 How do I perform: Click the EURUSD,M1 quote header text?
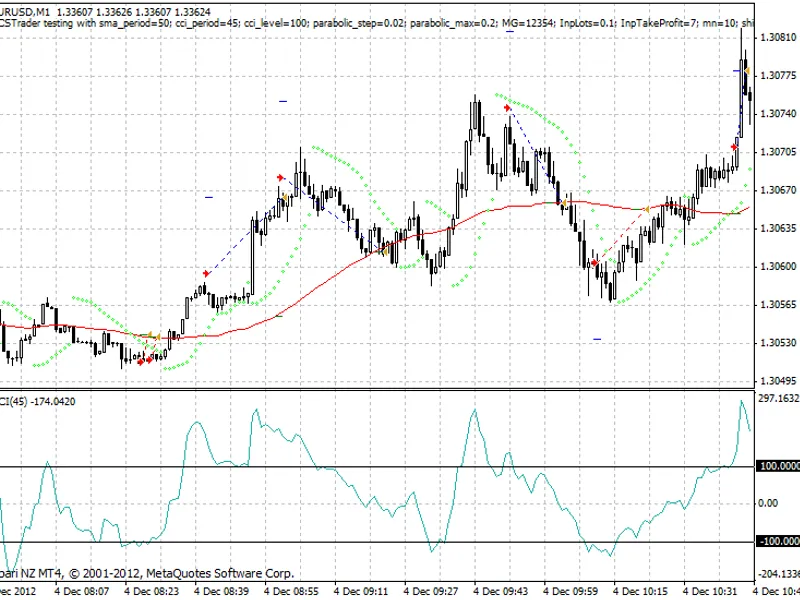(105, 11)
